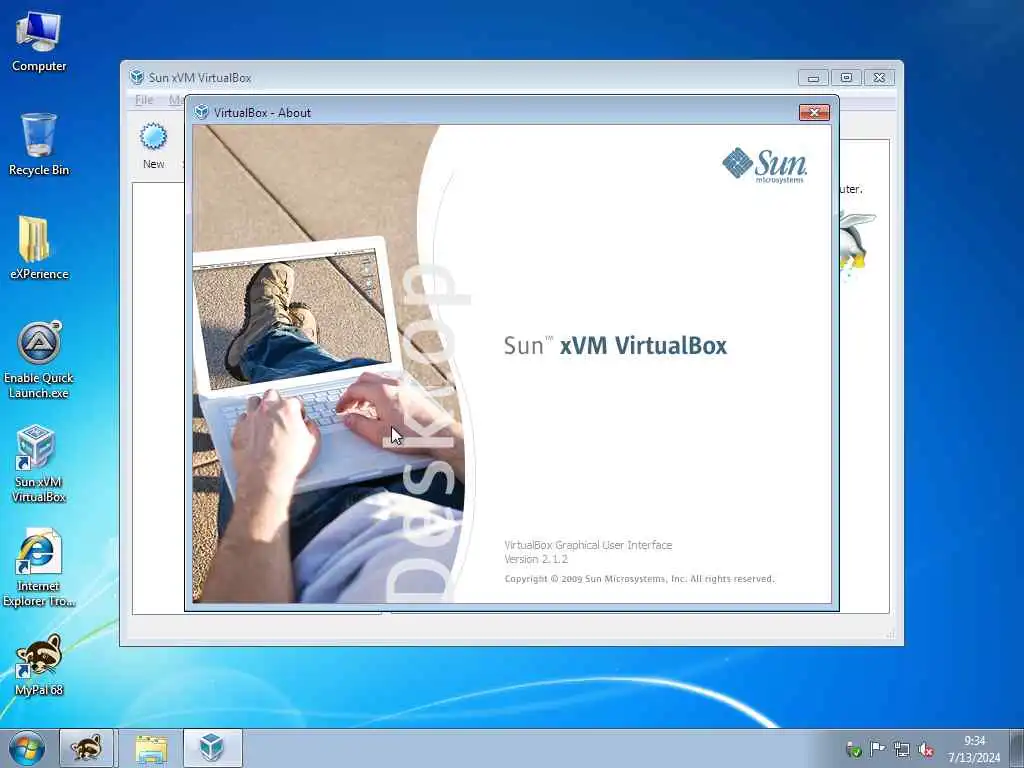Select the Computer desktop icon
The height and width of the screenshot is (768, 1024).
(x=39, y=41)
